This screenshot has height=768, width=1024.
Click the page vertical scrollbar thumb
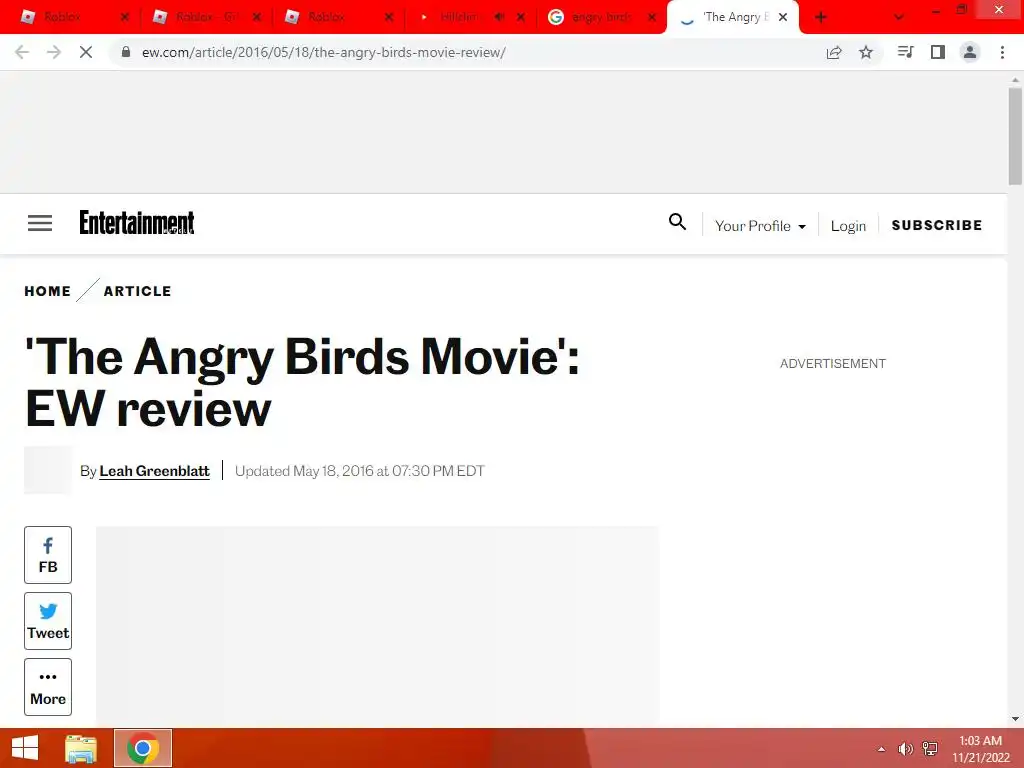(x=1015, y=136)
